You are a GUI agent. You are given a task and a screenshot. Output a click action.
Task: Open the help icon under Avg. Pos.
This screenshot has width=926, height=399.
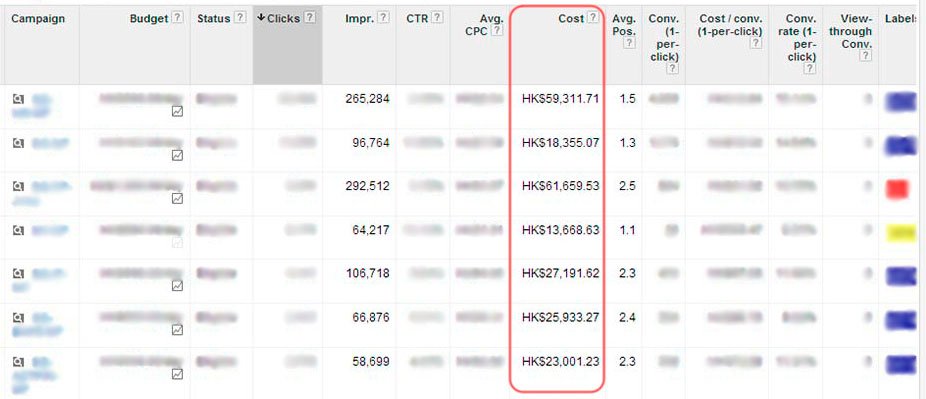point(630,43)
